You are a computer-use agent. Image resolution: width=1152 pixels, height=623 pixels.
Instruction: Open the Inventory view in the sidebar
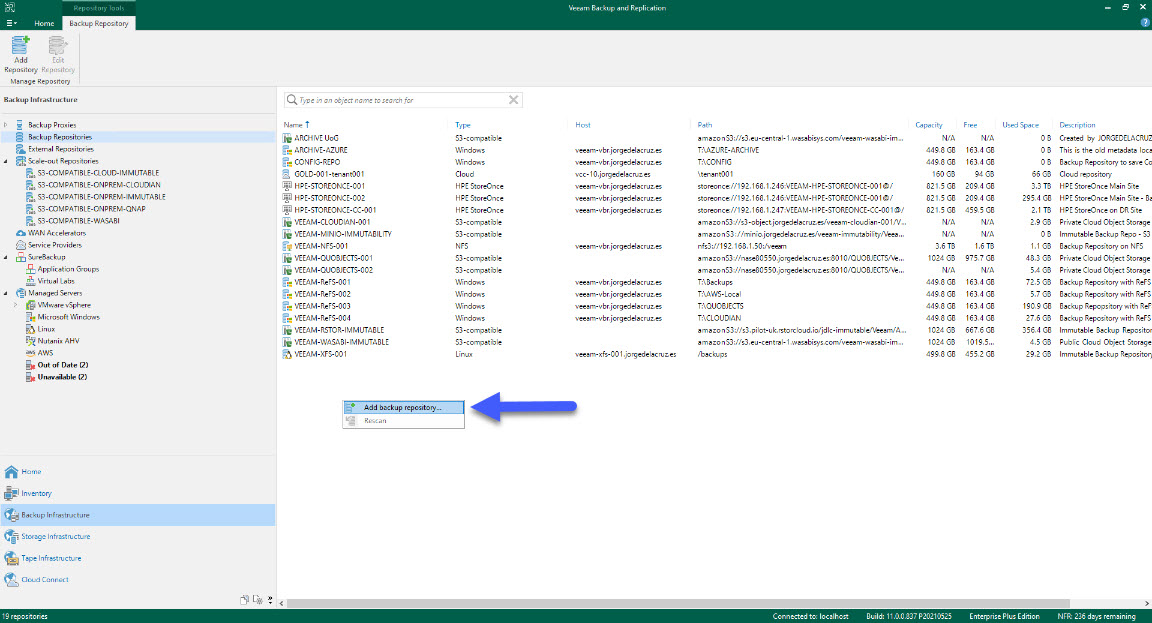[38, 493]
